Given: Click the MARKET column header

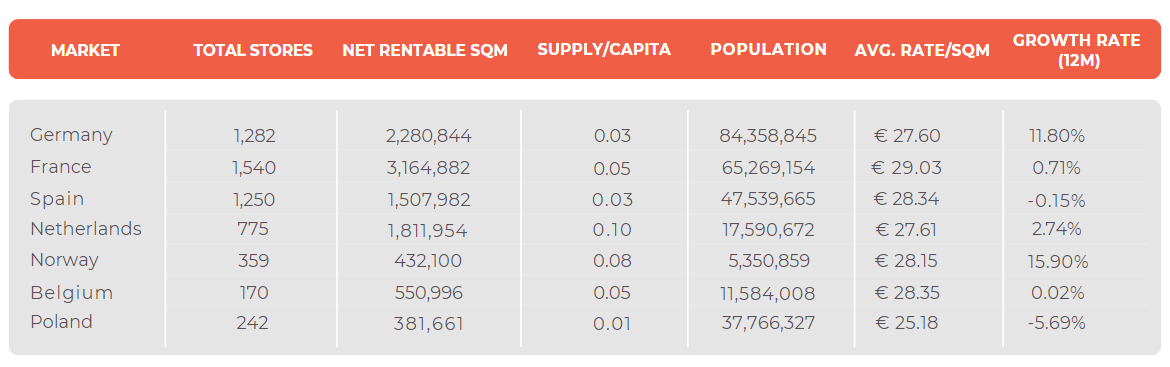Looking at the screenshot, I should pyautogui.click(x=85, y=51).
